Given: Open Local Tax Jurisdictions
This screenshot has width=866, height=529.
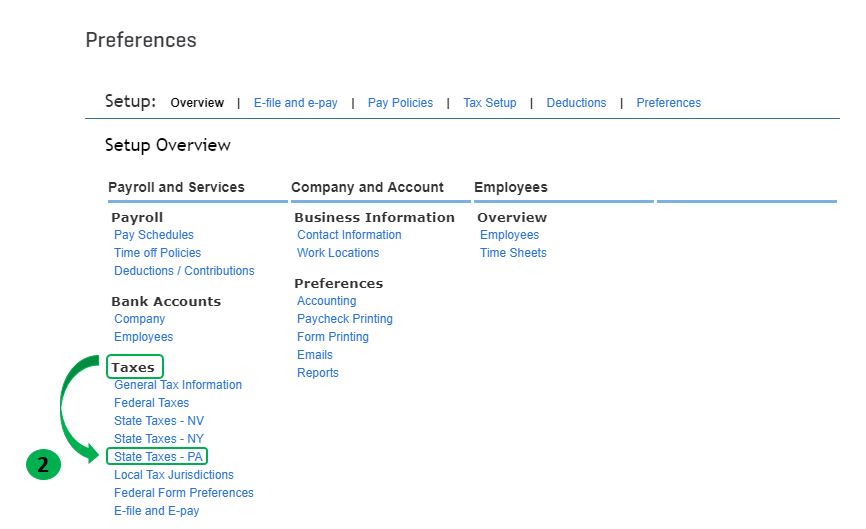Looking at the screenshot, I should [174, 475].
